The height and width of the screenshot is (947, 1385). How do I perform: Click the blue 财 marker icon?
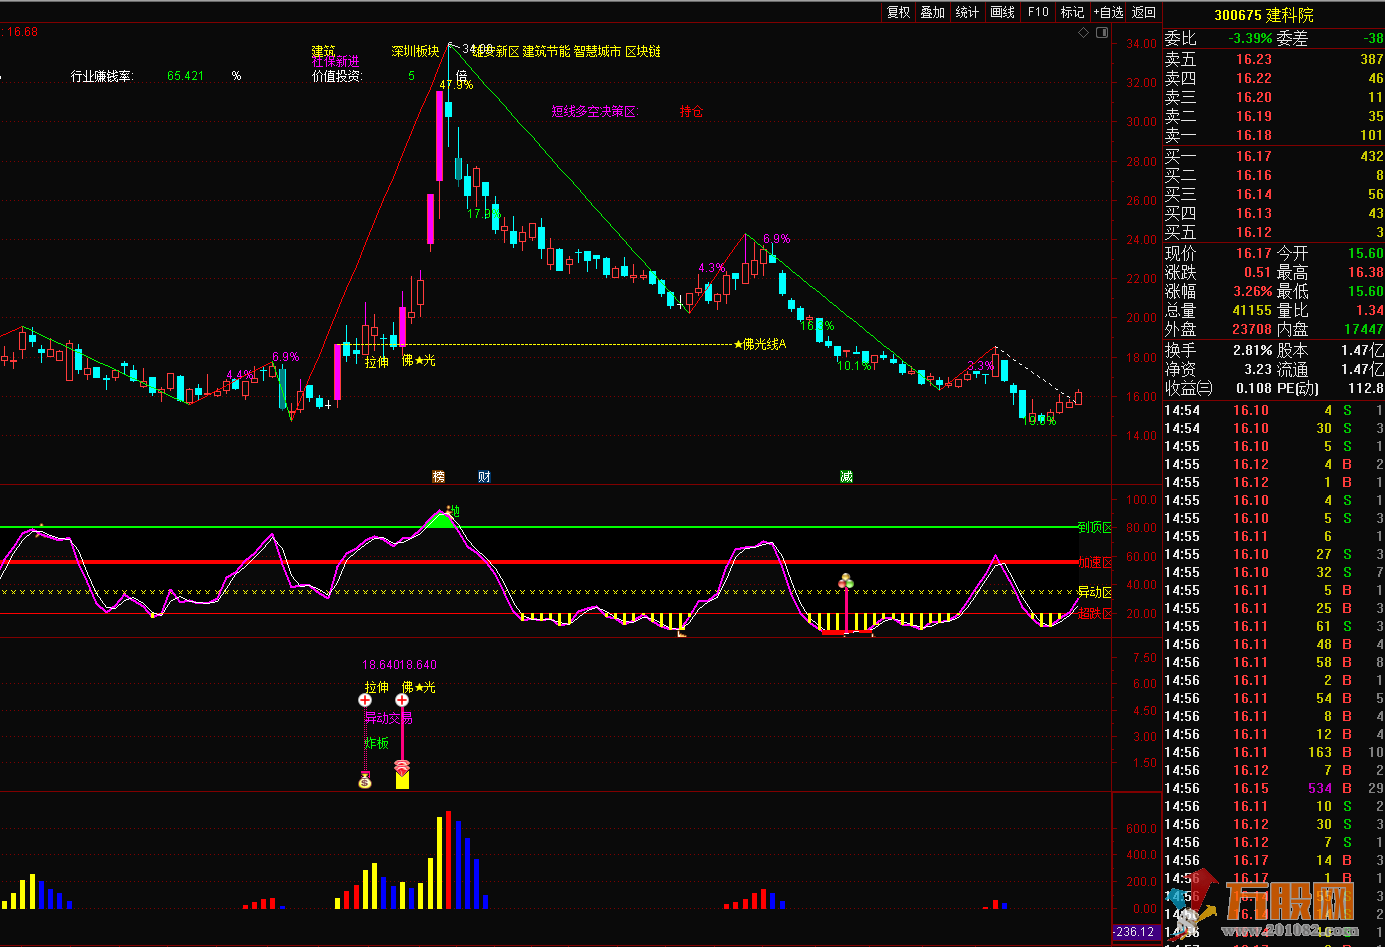tap(484, 477)
